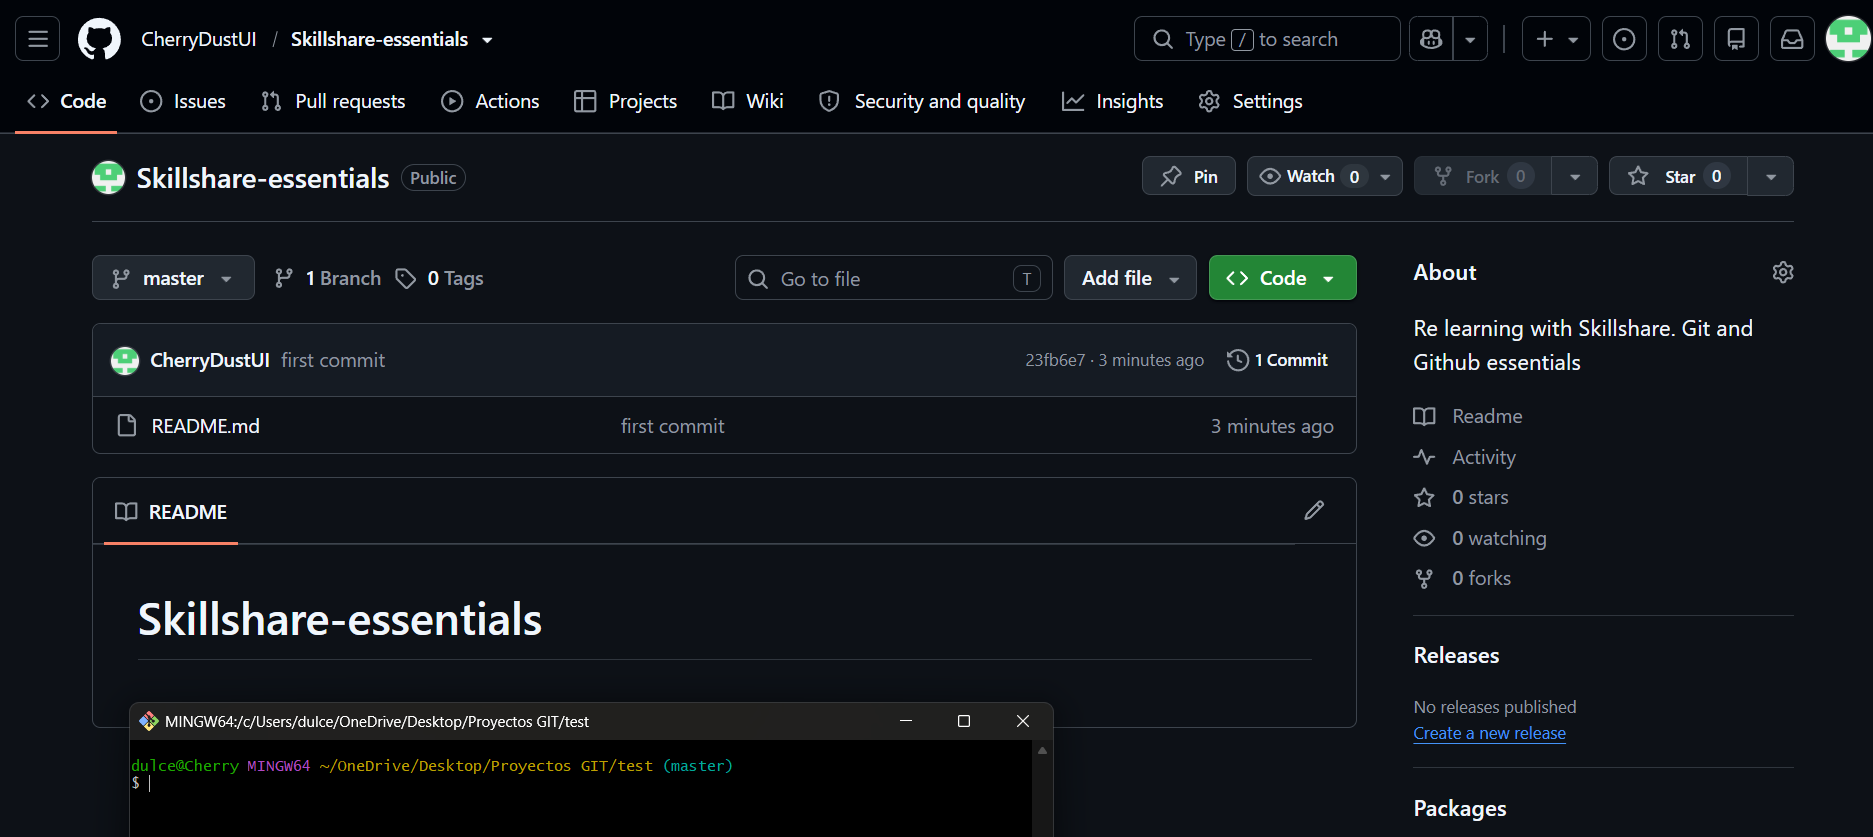
Task: Expand the Star lists dropdown
Action: (1771, 177)
